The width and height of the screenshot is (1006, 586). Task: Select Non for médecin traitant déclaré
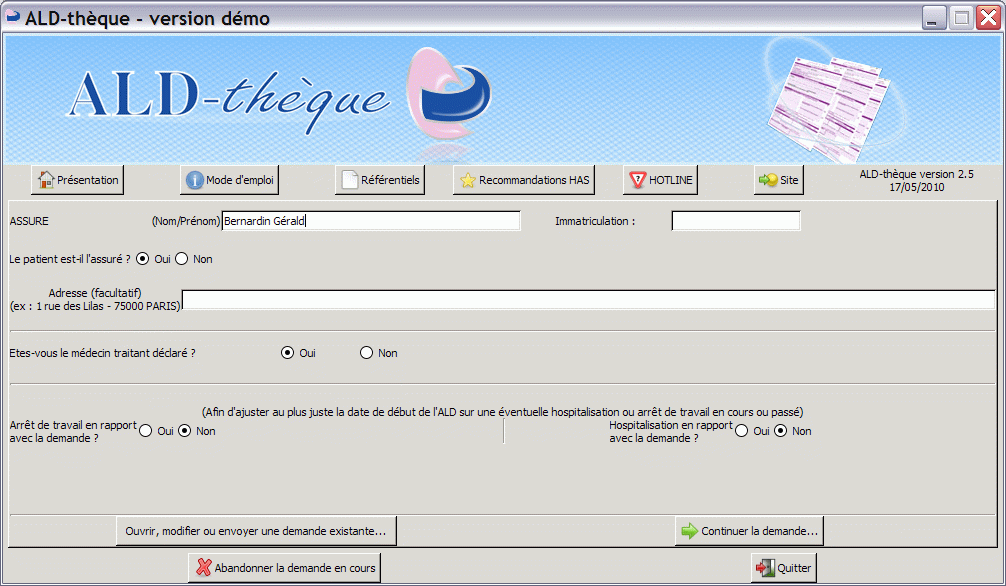[x=366, y=352]
